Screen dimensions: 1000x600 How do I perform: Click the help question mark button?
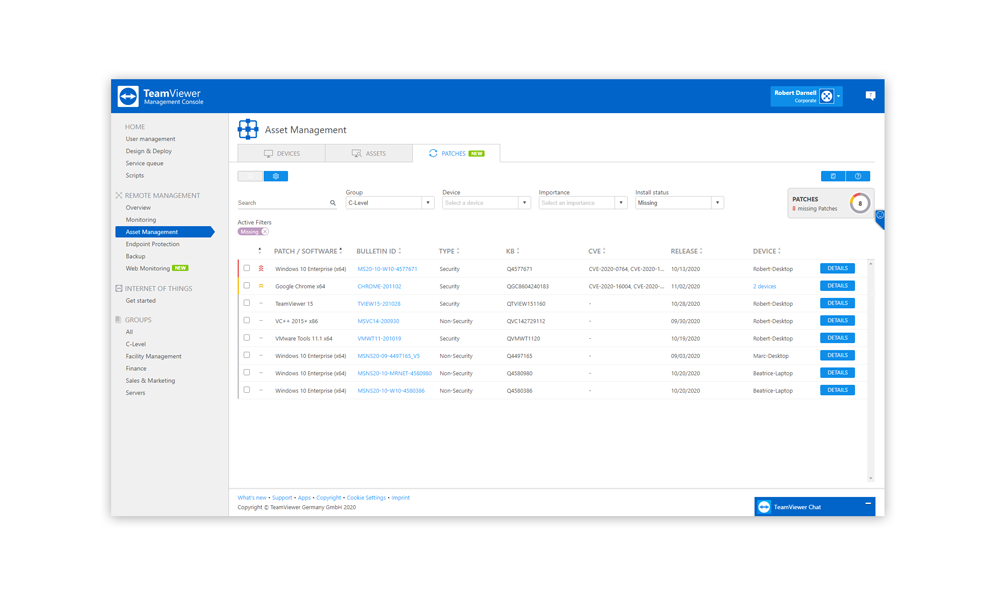pos(858,176)
